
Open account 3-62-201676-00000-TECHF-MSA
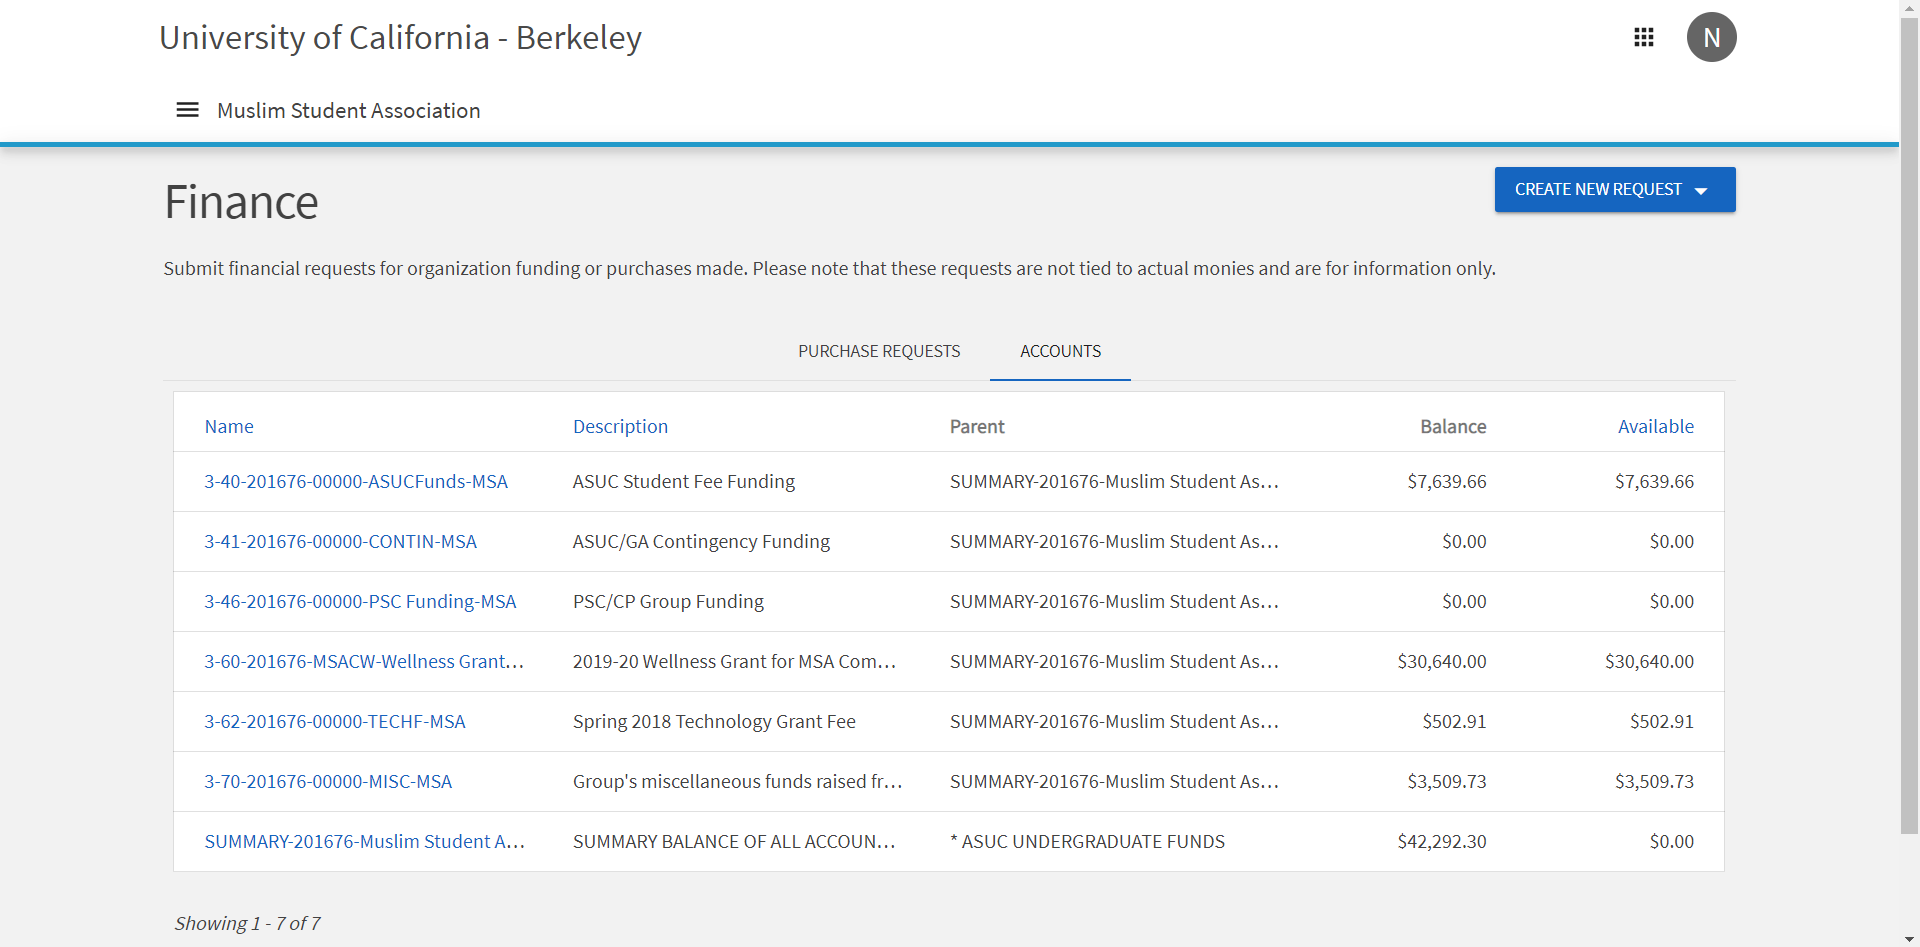(335, 721)
